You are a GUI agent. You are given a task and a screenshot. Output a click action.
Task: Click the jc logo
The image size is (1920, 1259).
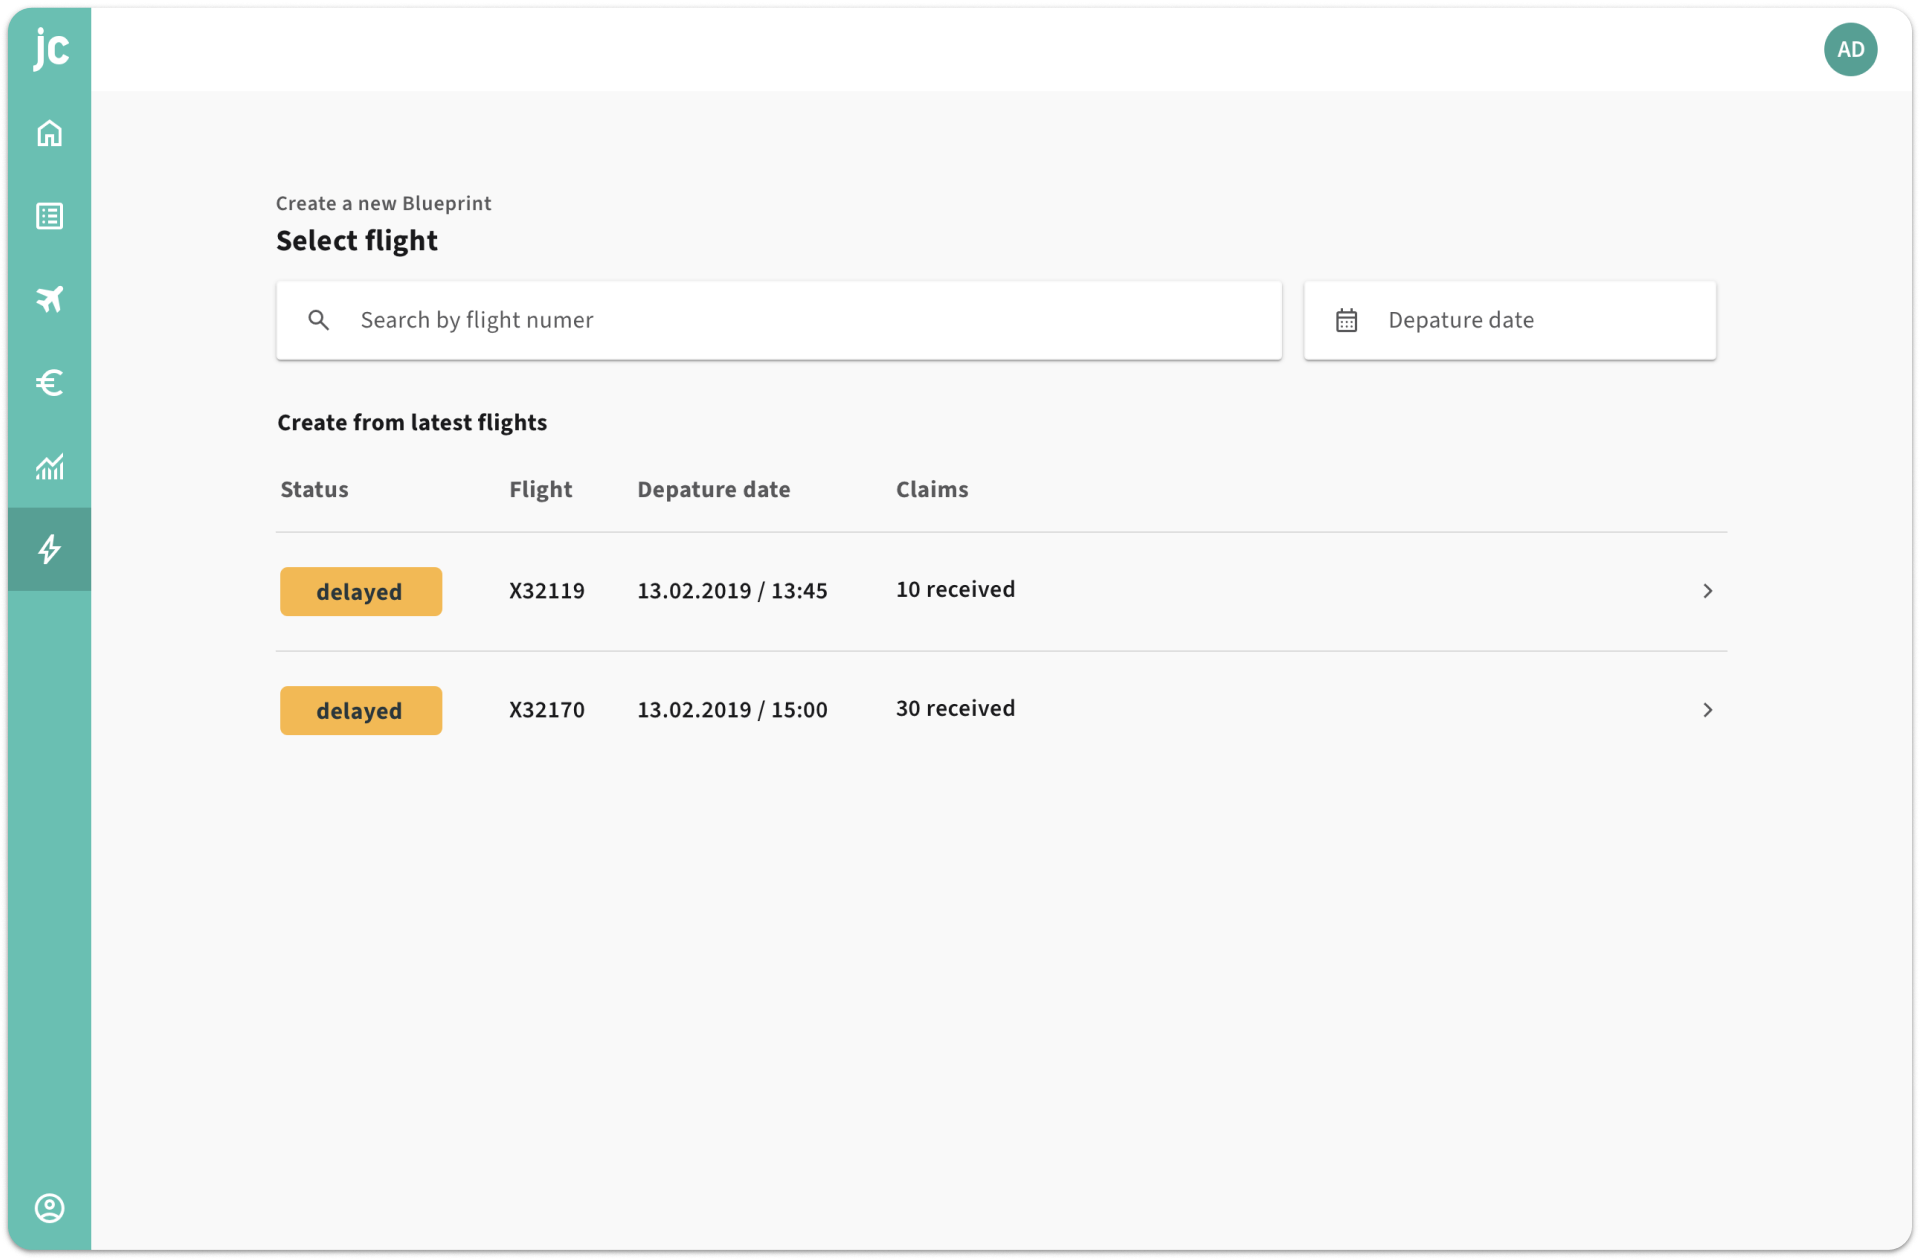50,48
